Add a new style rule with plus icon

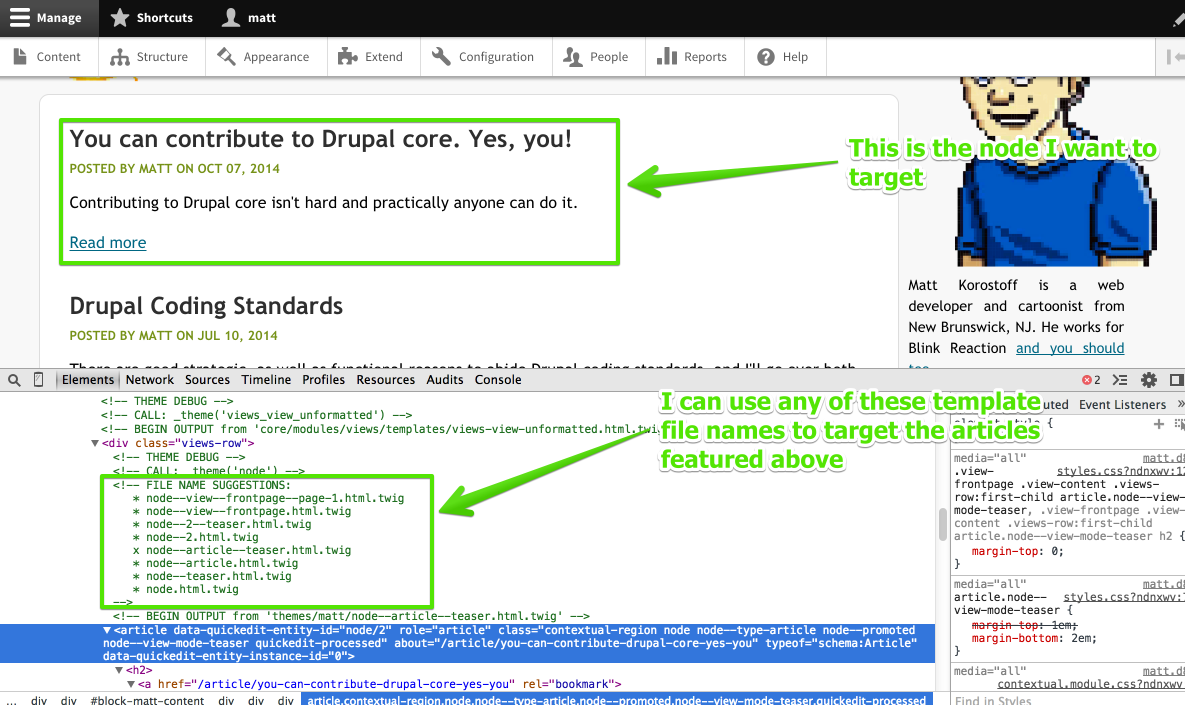[1159, 424]
